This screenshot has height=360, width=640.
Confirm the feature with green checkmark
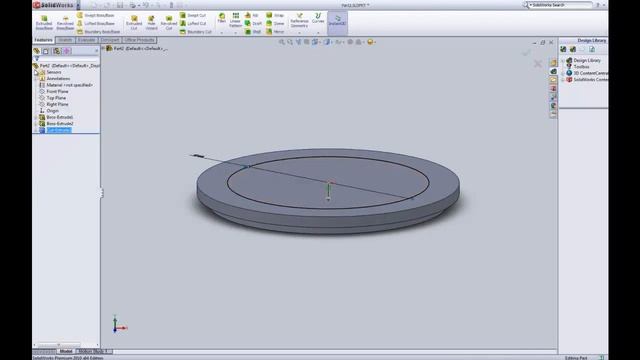pyautogui.click(x=527, y=53)
